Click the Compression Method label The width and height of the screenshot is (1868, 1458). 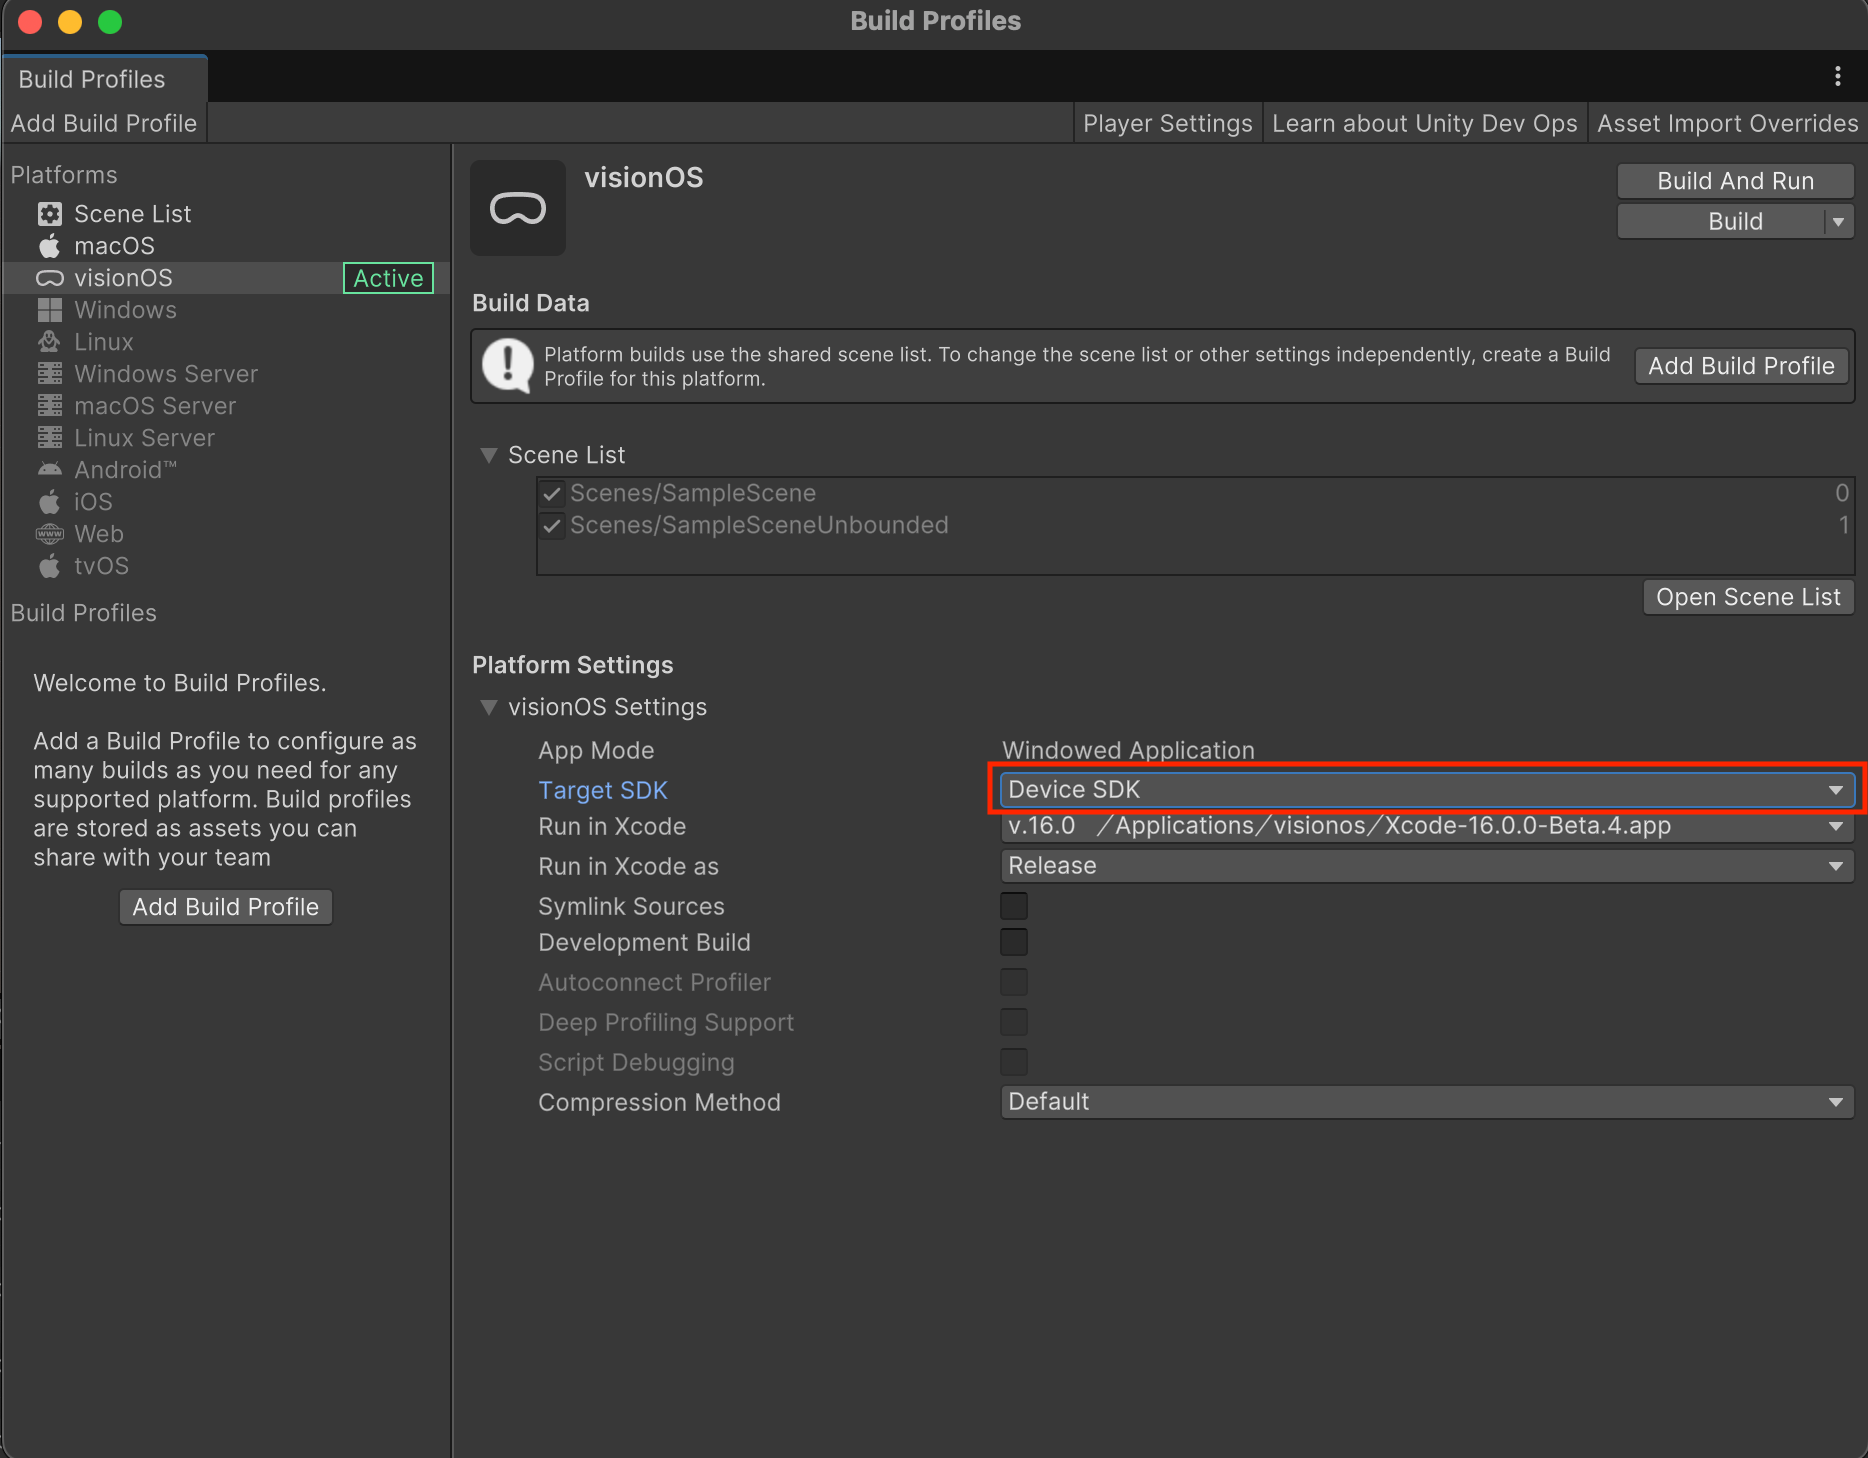659,1102
